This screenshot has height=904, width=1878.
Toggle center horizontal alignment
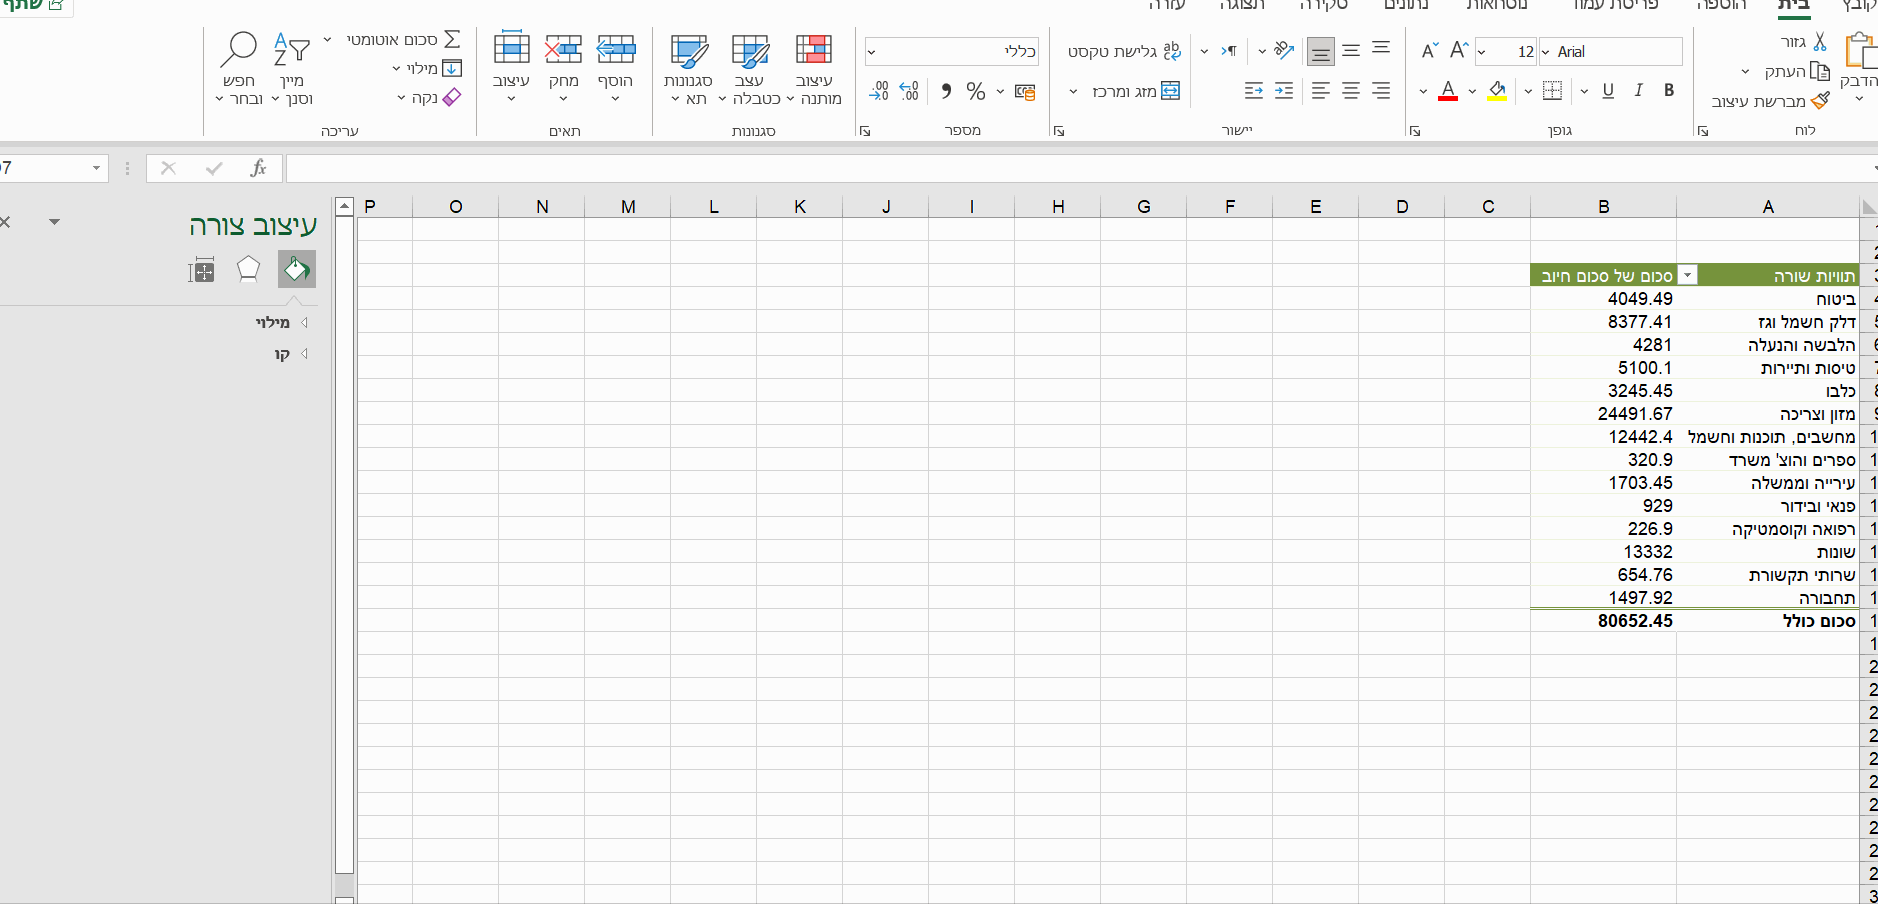click(x=1351, y=91)
